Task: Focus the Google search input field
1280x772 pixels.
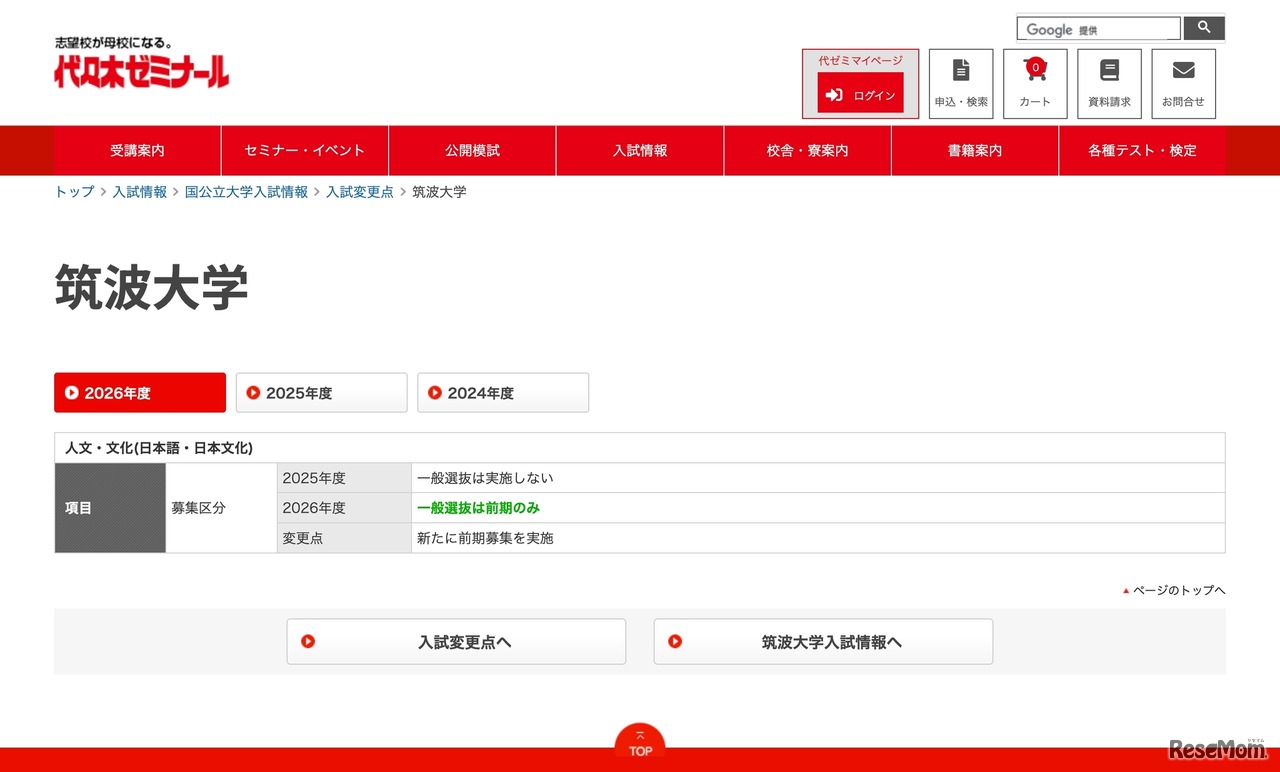Action: click(x=1098, y=29)
